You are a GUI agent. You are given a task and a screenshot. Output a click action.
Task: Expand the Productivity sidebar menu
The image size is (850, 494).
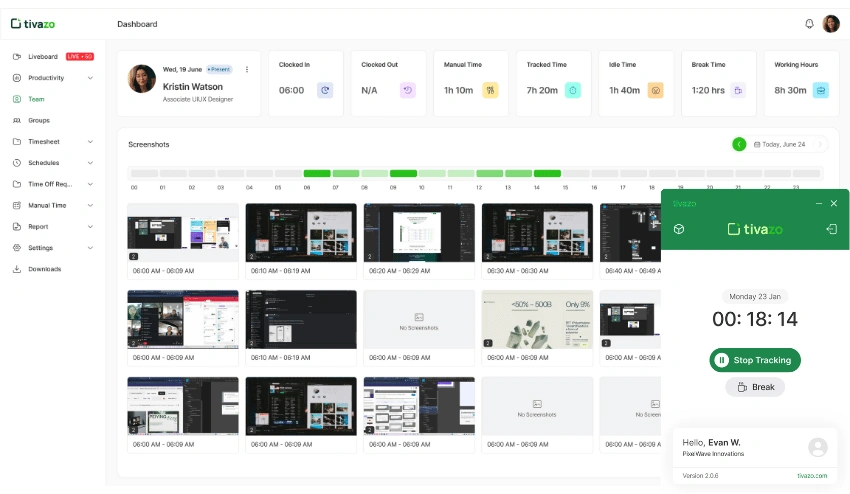click(90, 78)
